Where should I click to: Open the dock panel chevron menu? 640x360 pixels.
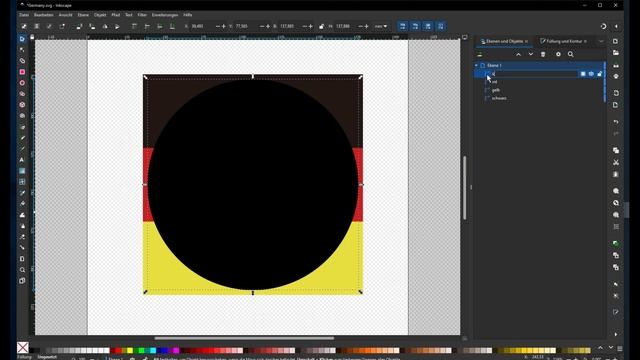601,41
